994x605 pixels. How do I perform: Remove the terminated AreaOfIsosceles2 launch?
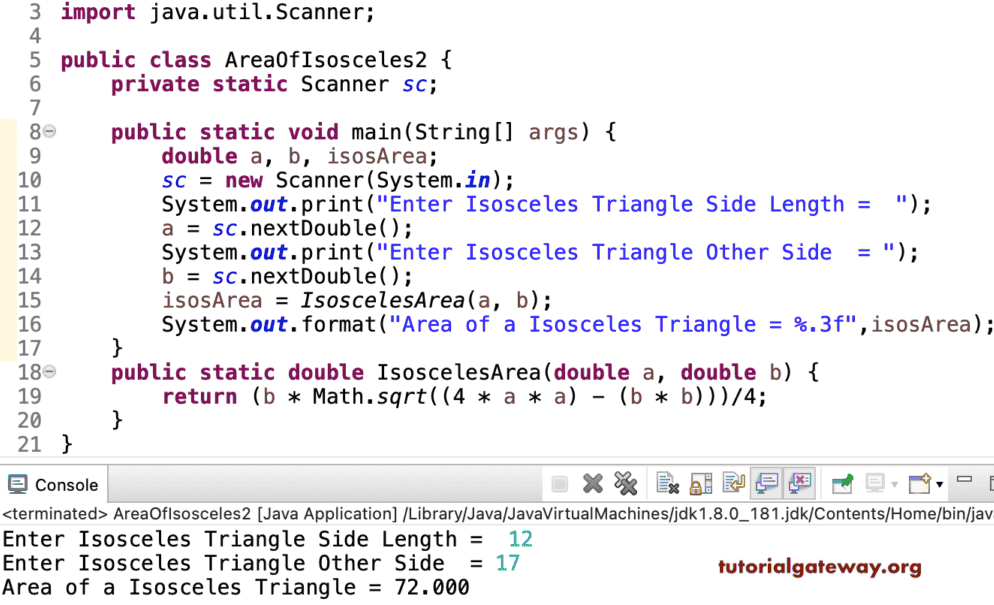[x=591, y=483]
